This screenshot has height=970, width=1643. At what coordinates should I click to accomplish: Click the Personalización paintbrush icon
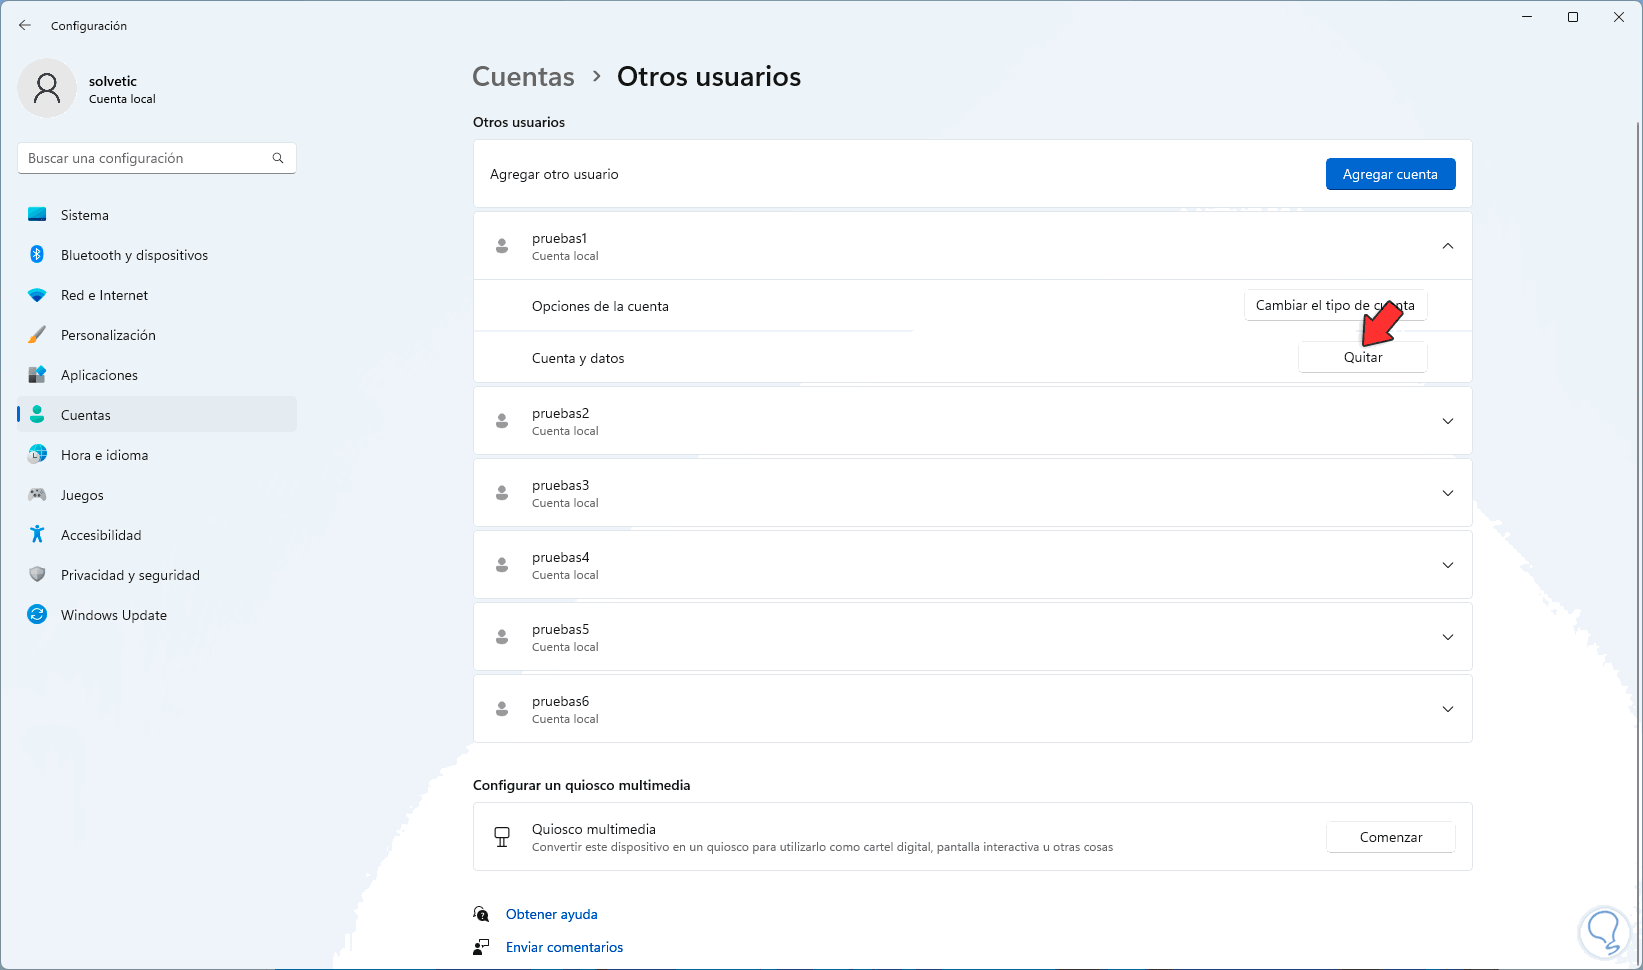[x=37, y=335]
